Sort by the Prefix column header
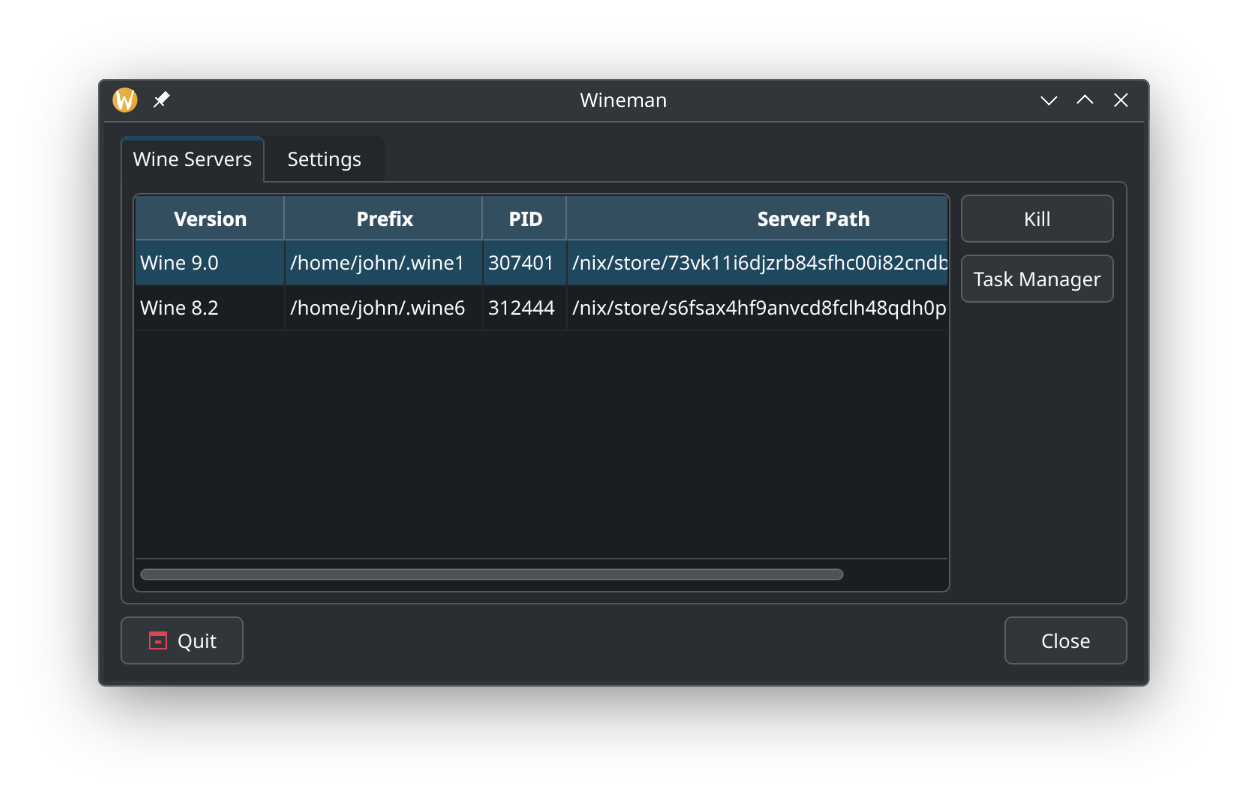The image size is (1248, 804). point(384,219)
